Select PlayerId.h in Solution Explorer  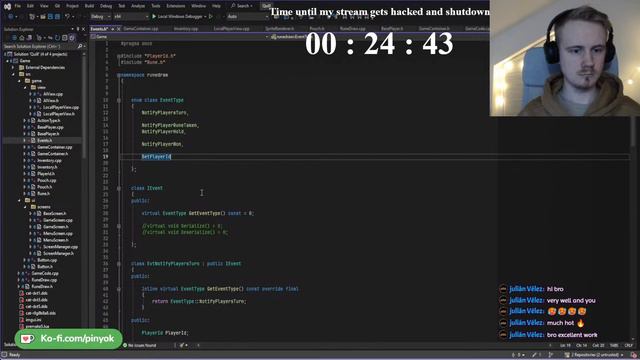point(46,173)
